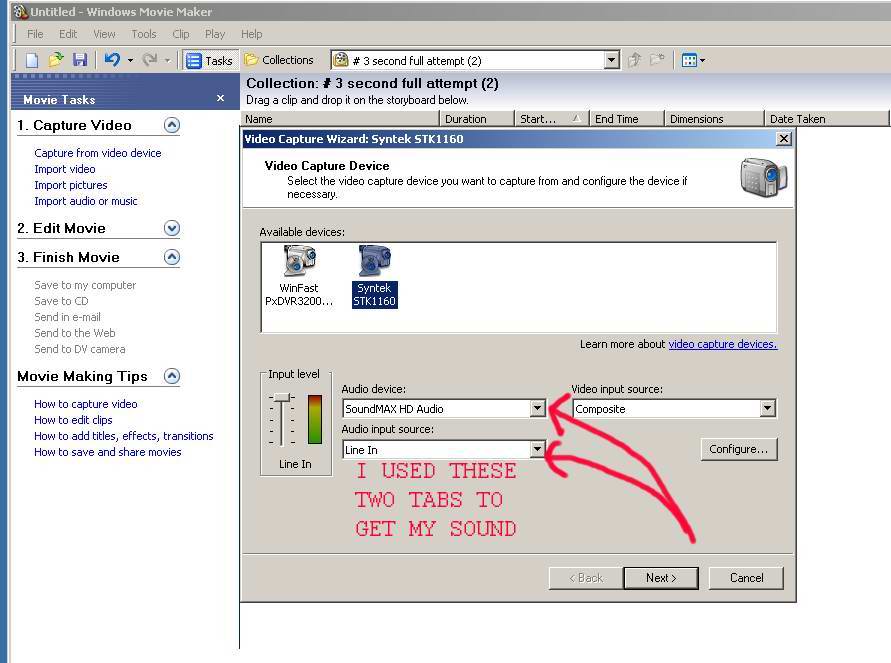Screen dimensions: 891x663
Task: Open the Views button dropdown arrow
Action: (703, 60)
